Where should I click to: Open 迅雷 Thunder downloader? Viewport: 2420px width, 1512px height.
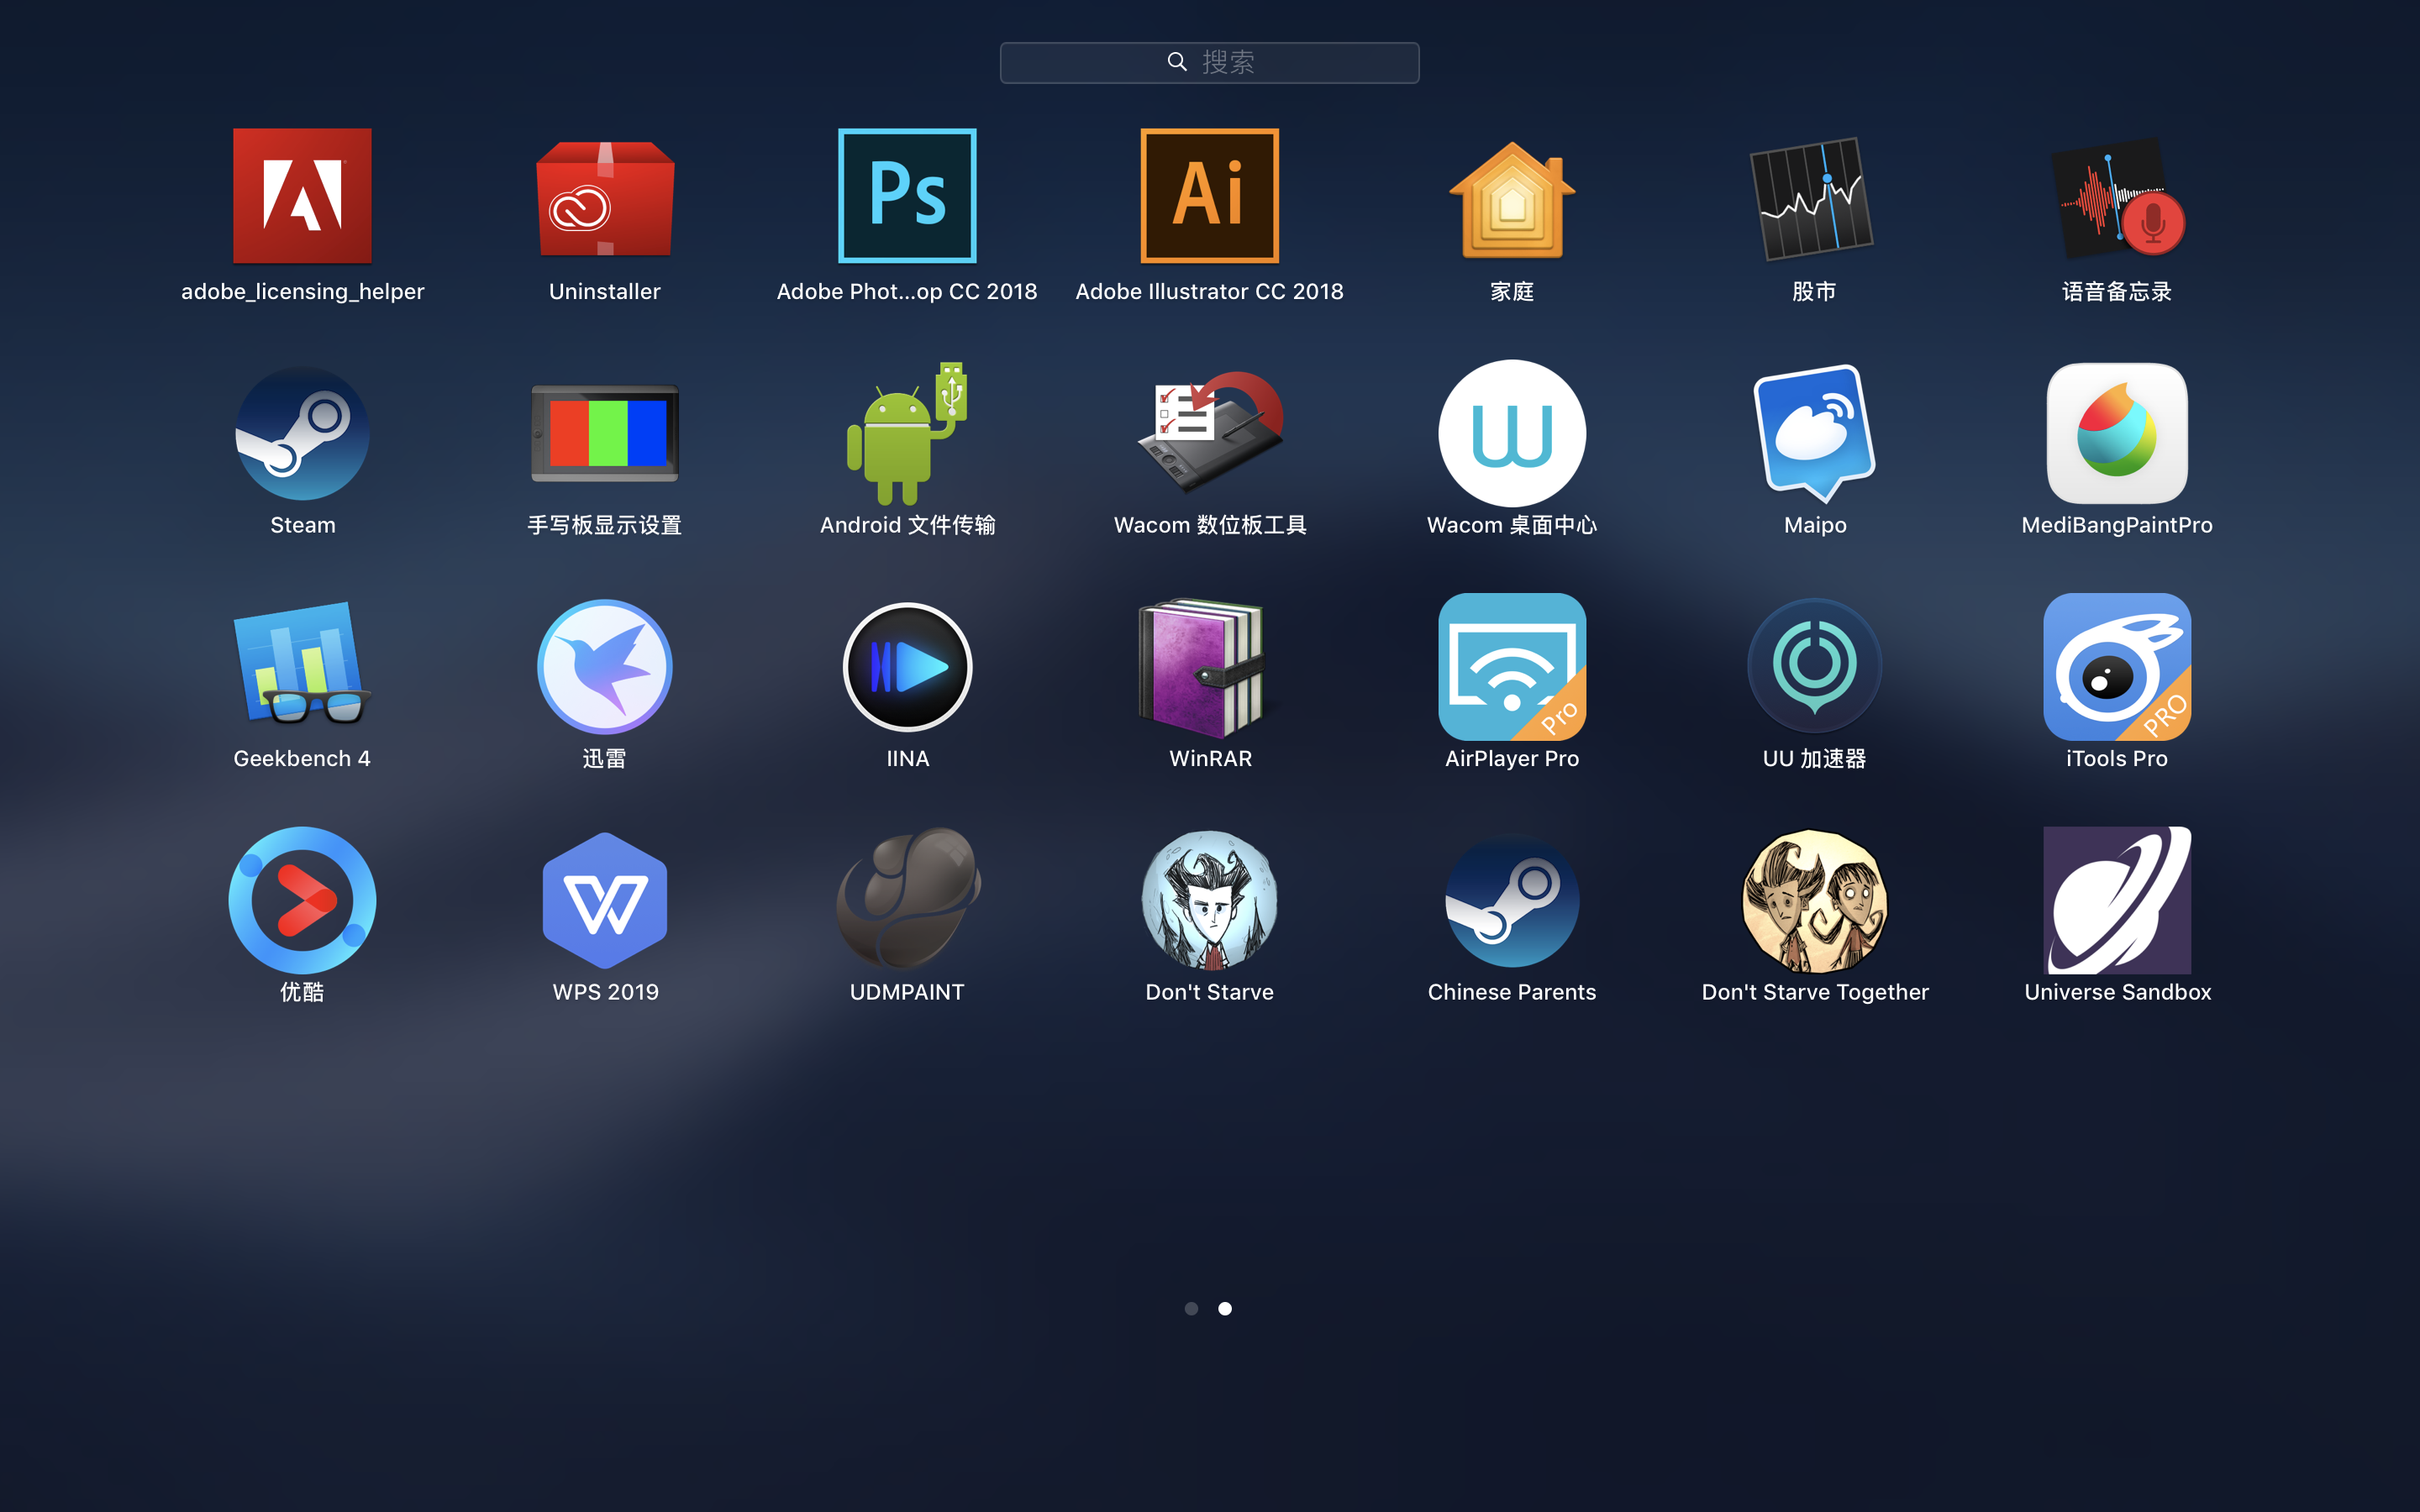[605, 667]
